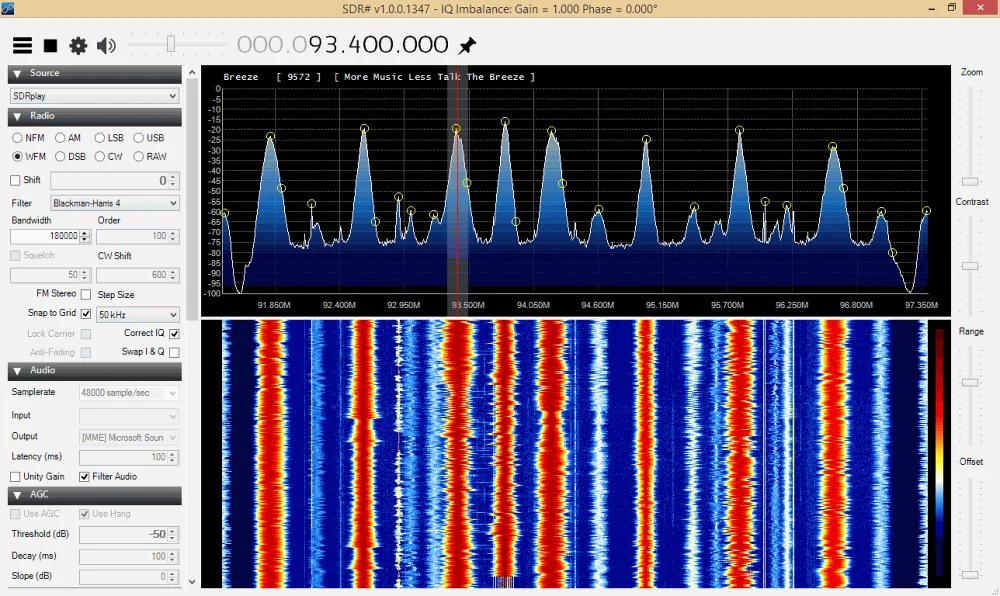This screenshot has width=1000, height=596.
Task: Adjust the Range slider
Action: tap(970, 382)
